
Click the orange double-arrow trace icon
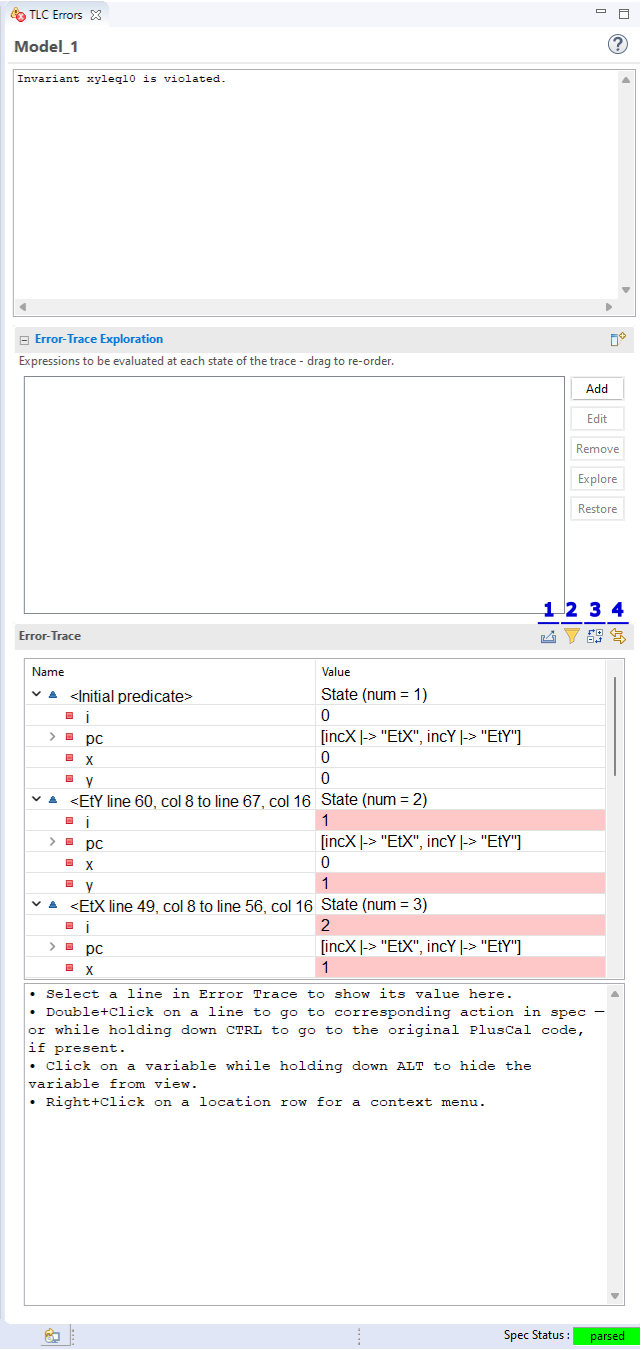(618, 636)
